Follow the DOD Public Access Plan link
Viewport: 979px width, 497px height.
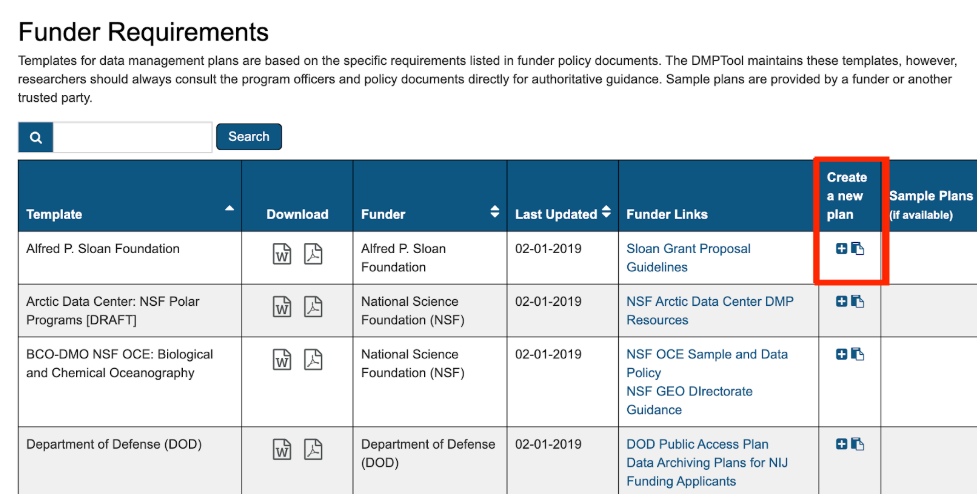[697, 444]
